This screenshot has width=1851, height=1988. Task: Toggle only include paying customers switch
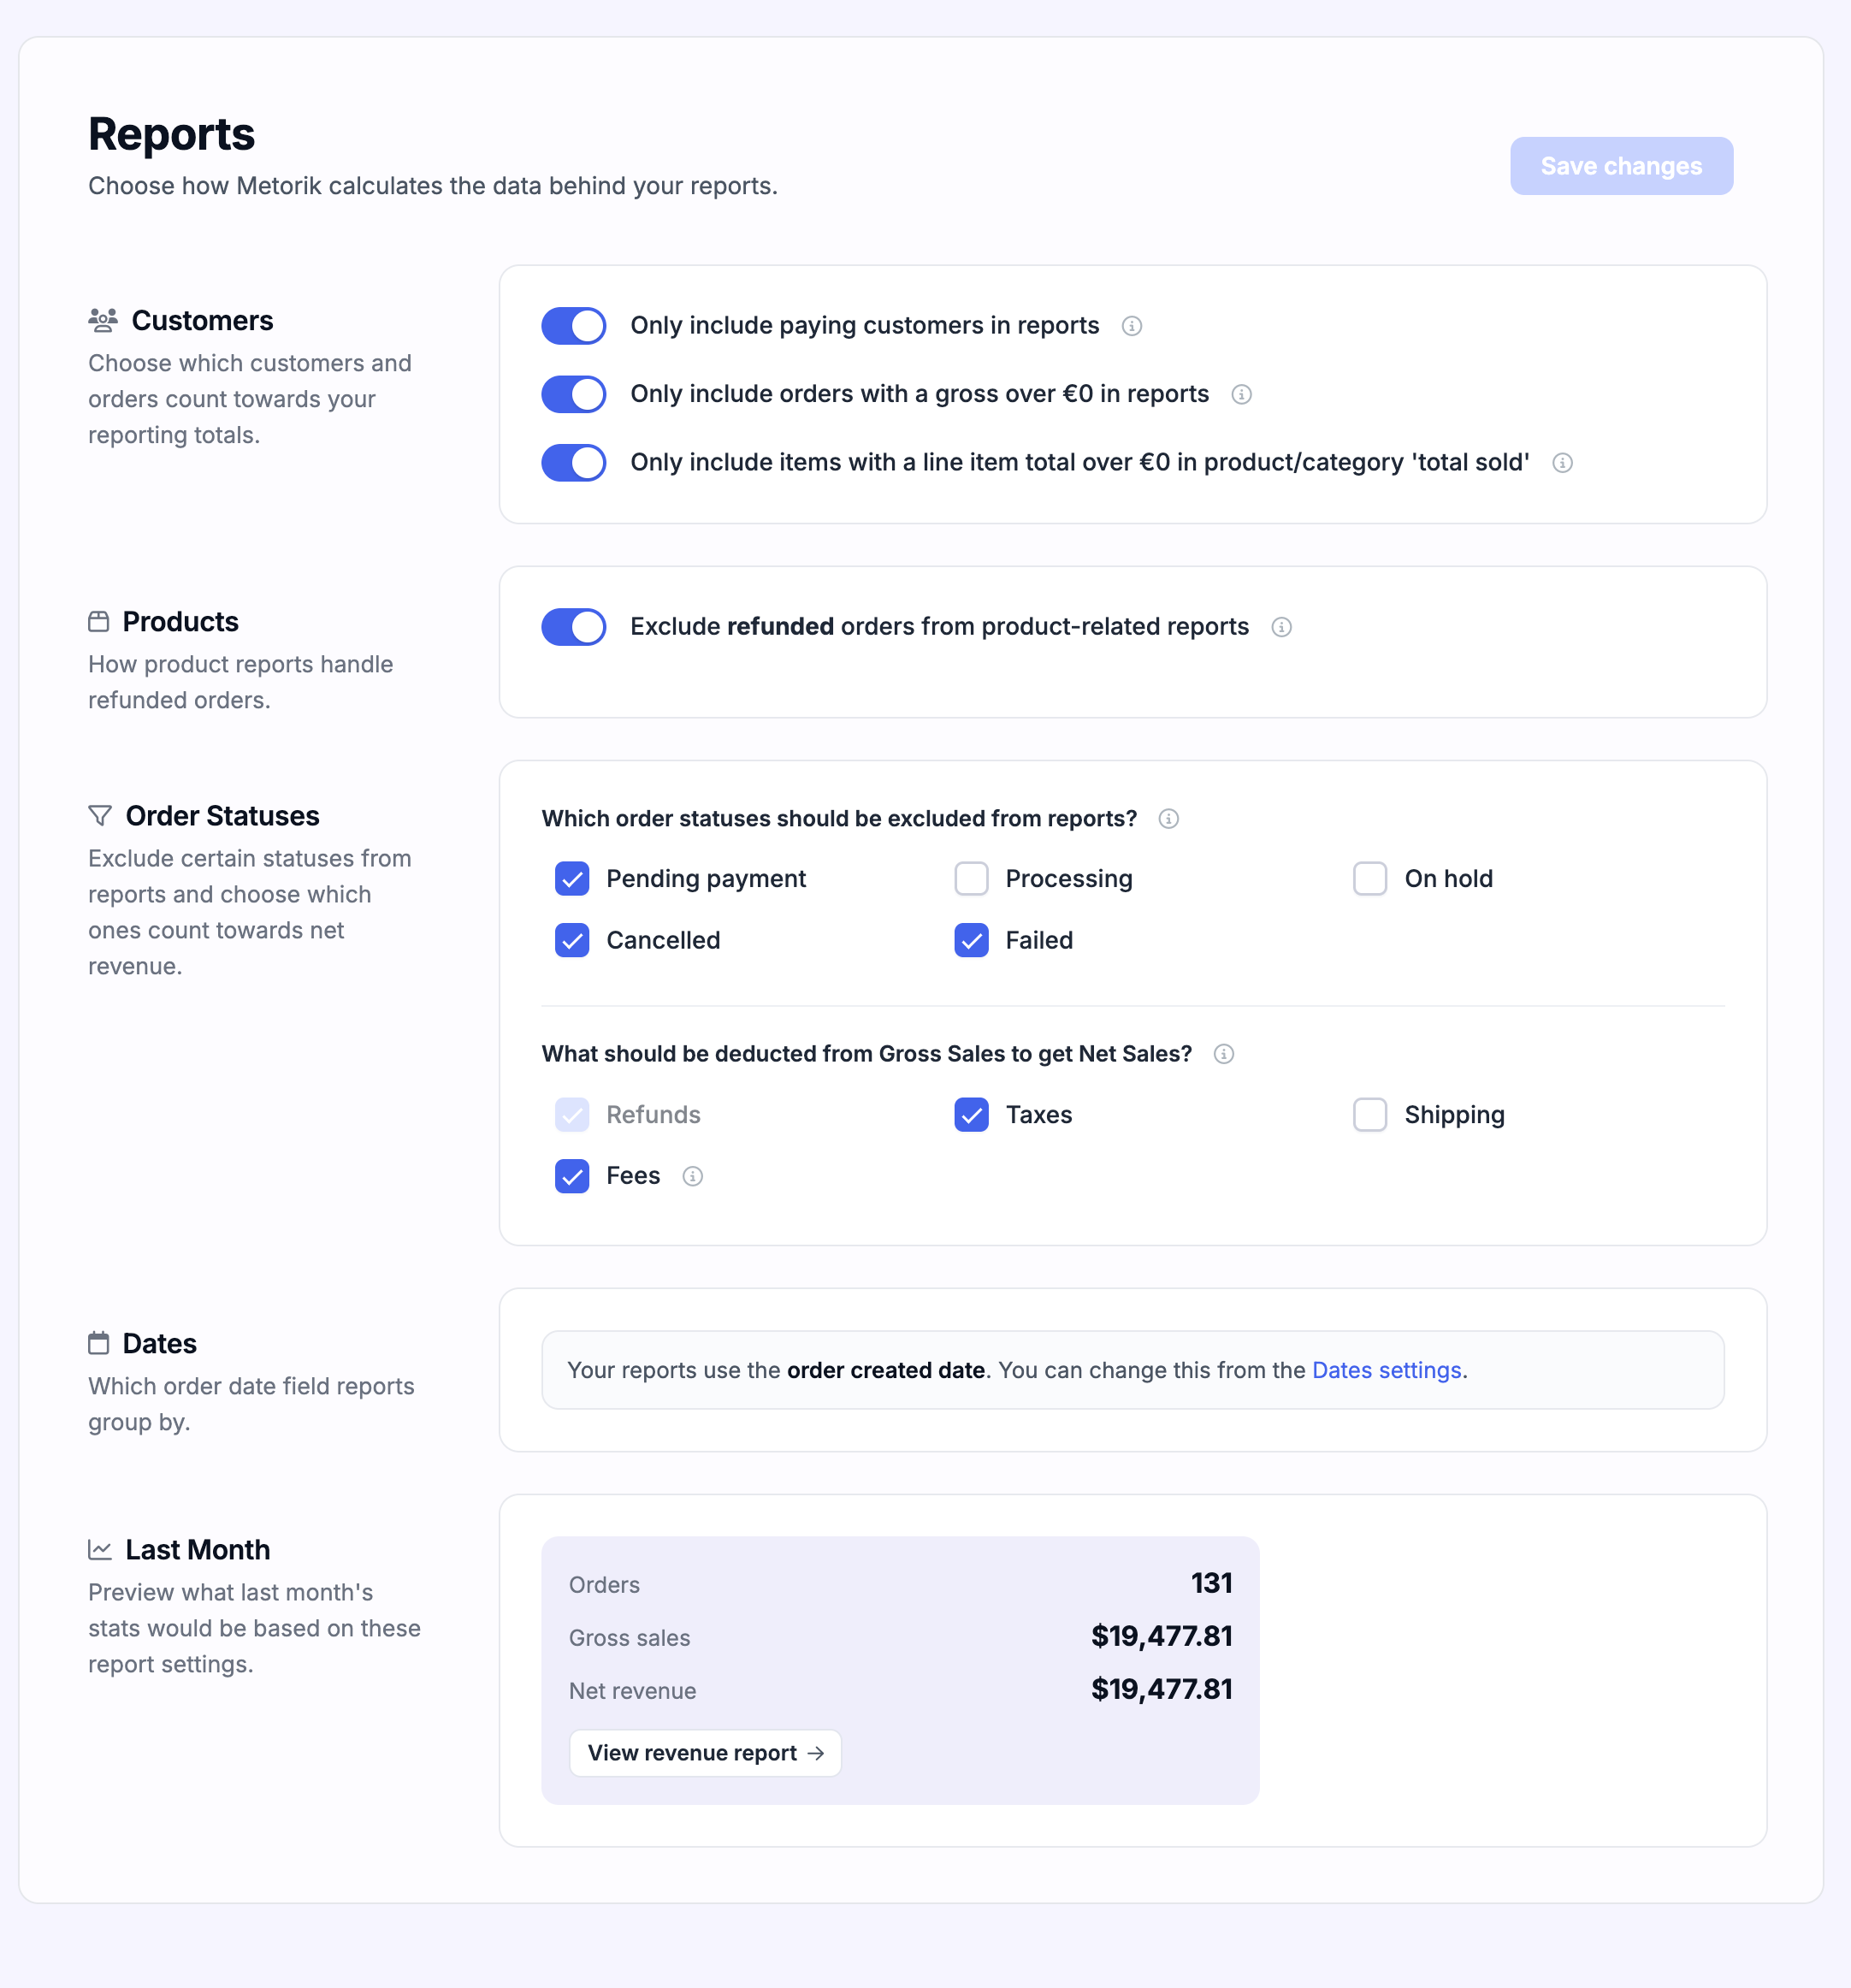574,326
